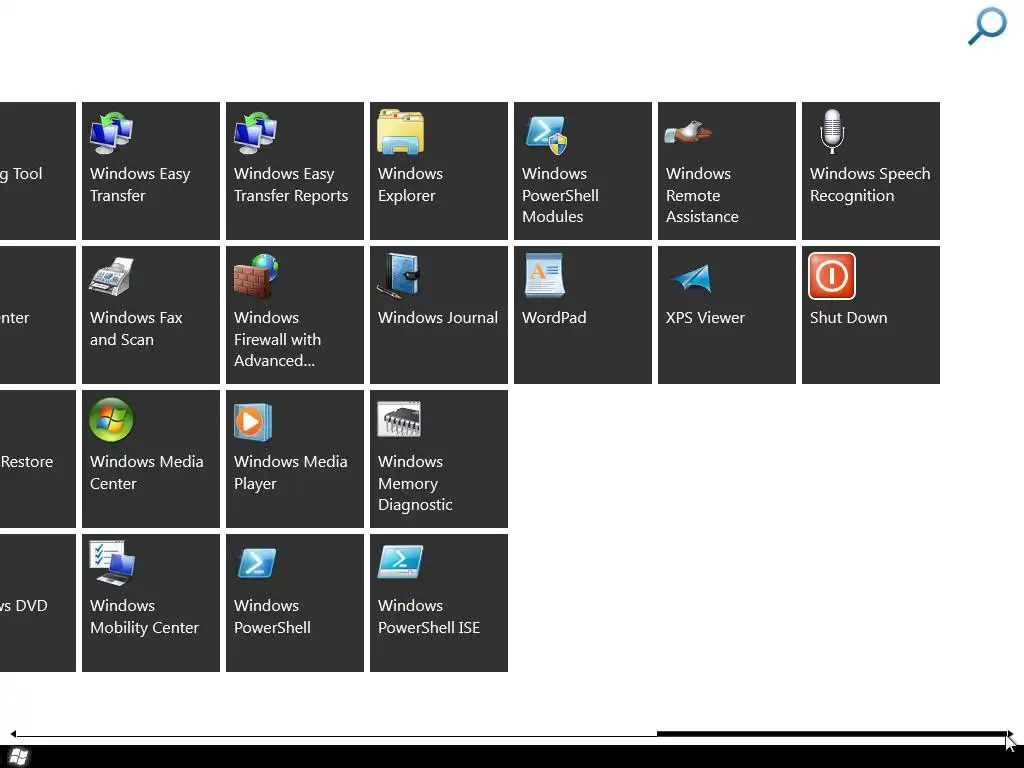1024x768 pixels.
Task: Open Windows Mobility Center icon
Action: (112, 563)
